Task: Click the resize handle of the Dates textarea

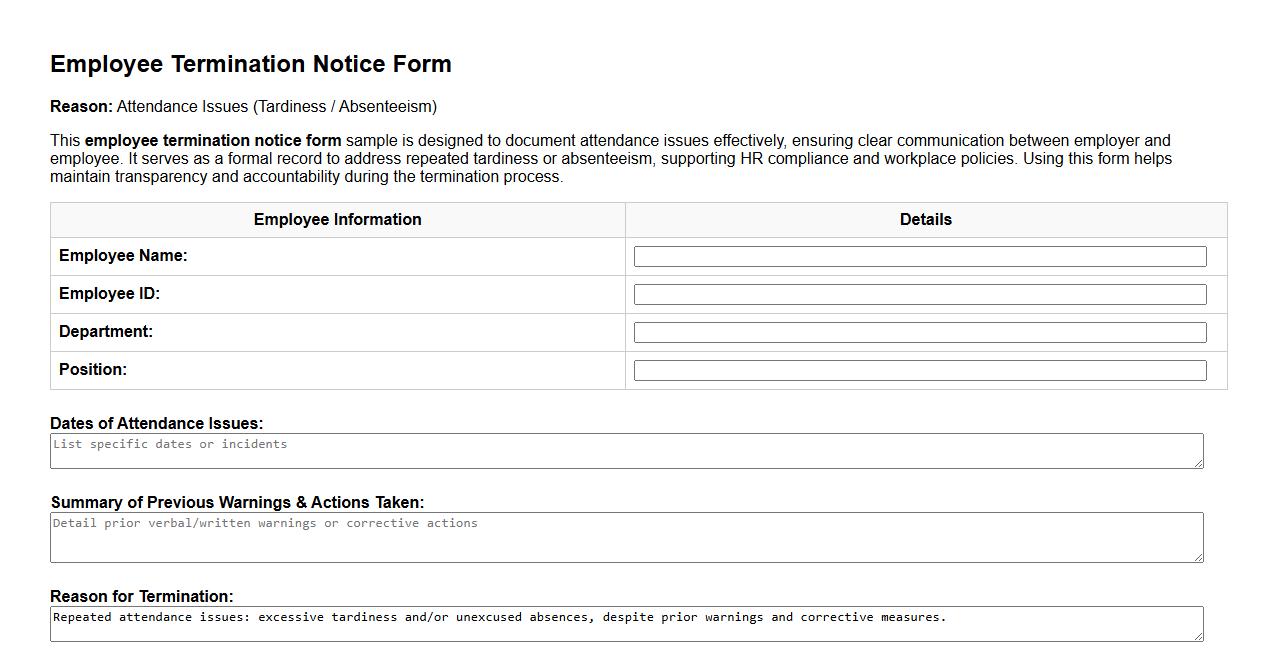Action: coord(1199,465)
